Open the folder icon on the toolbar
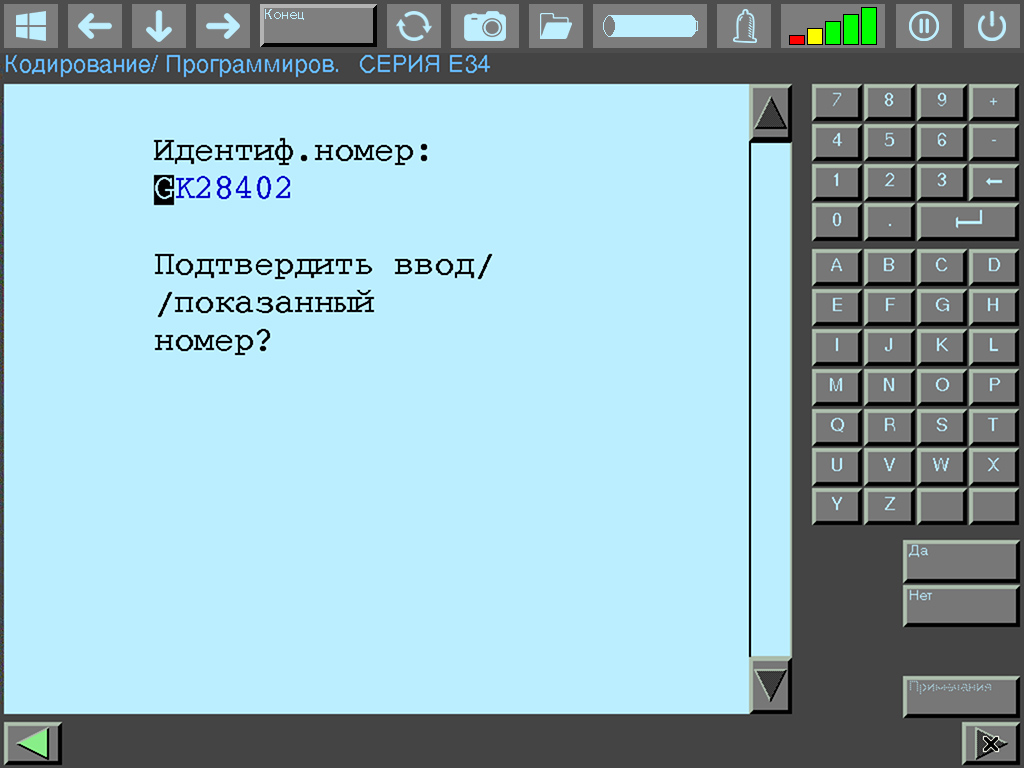Image resolution: width=1024 pixels, height=768 pixels. [x=555, y=26]
